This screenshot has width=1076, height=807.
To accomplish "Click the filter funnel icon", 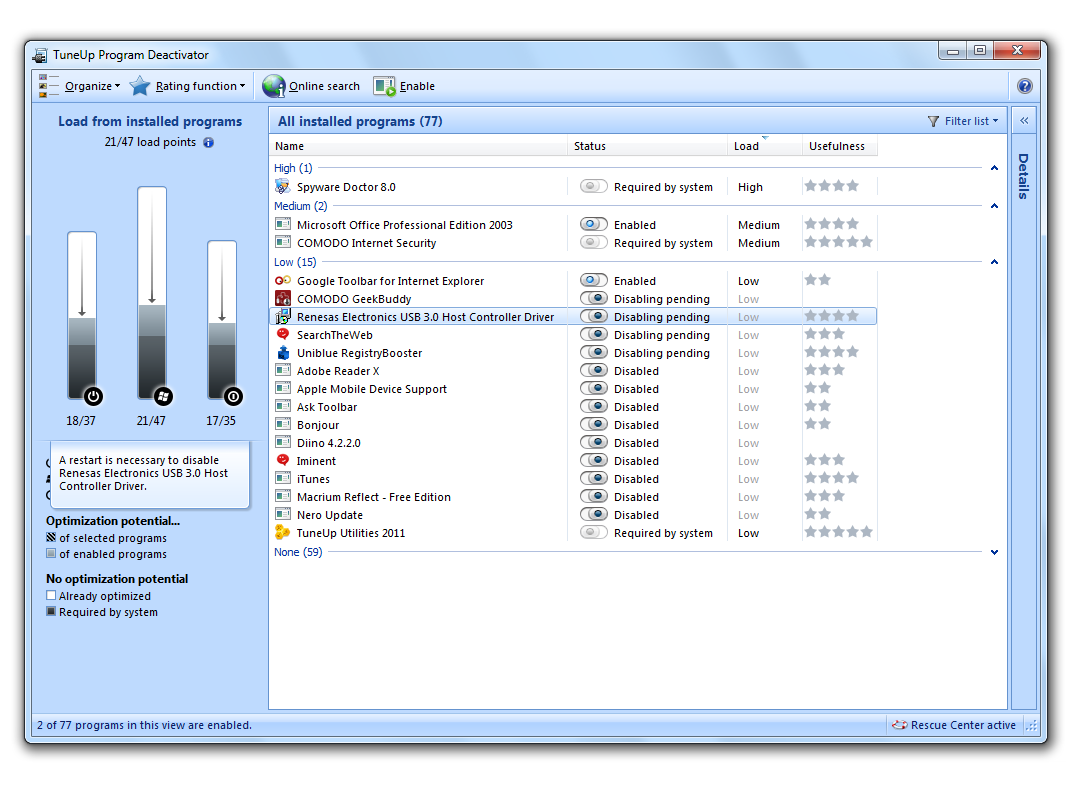I will point(933,121).
